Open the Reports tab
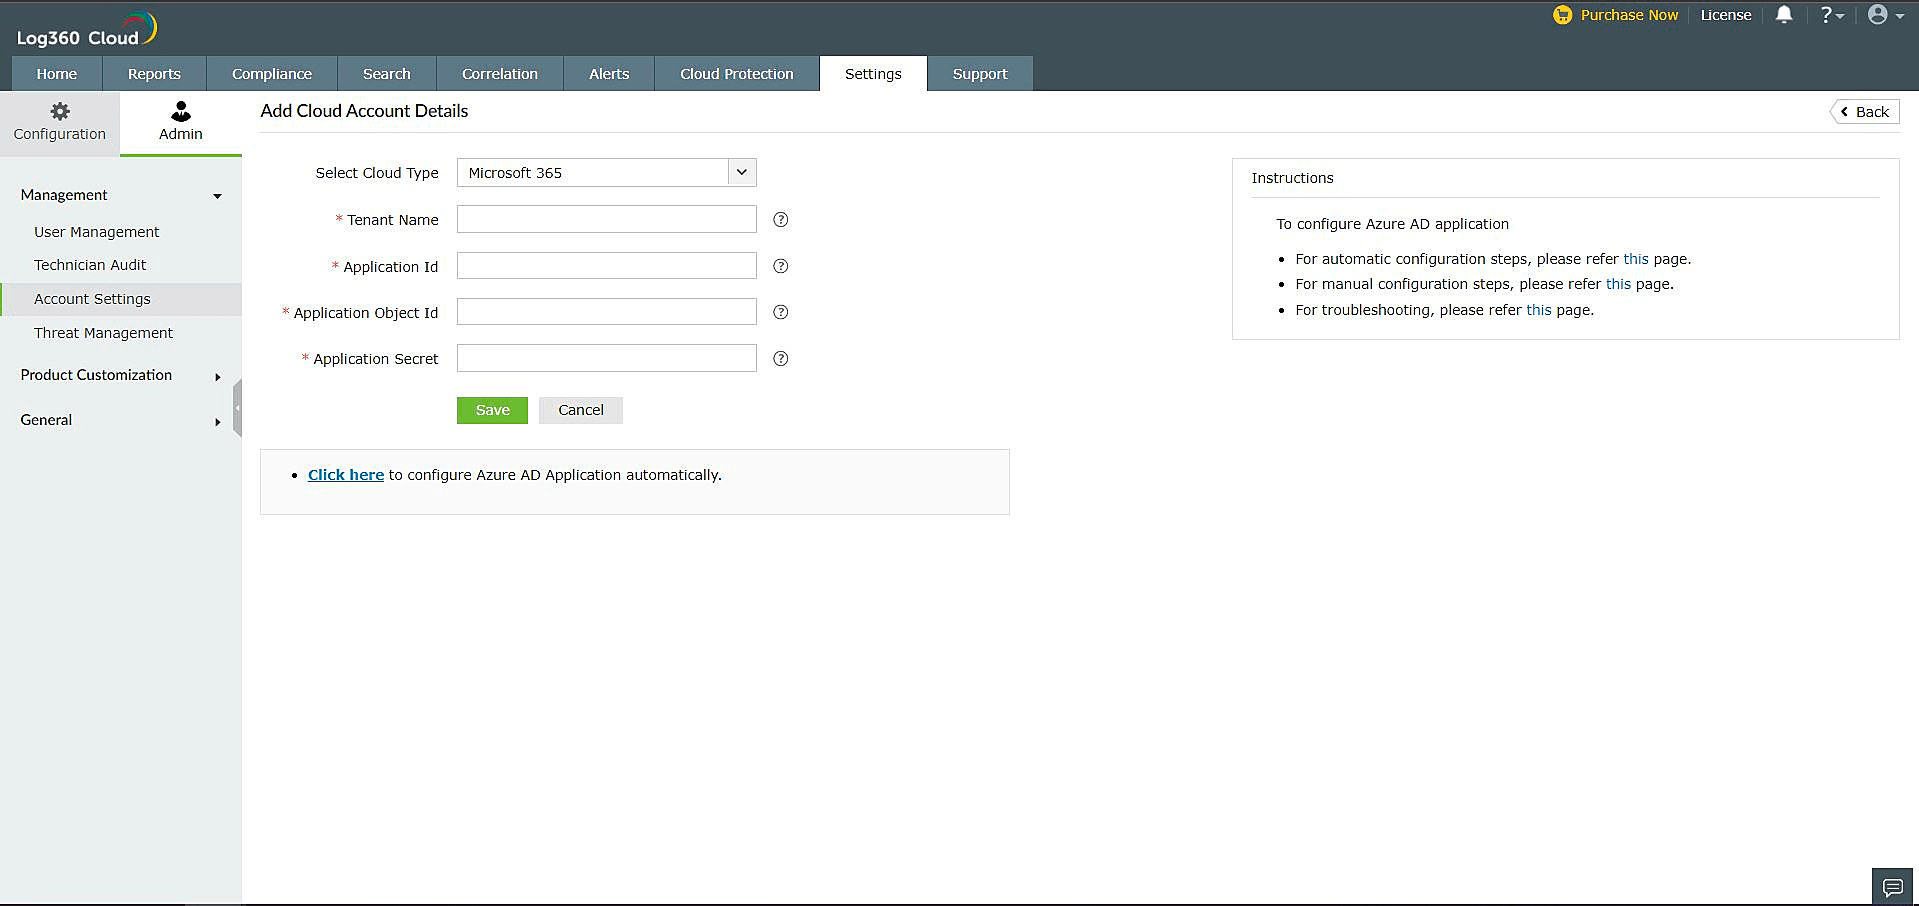Screen dimensions: 1919x906 tap(154, 74)
